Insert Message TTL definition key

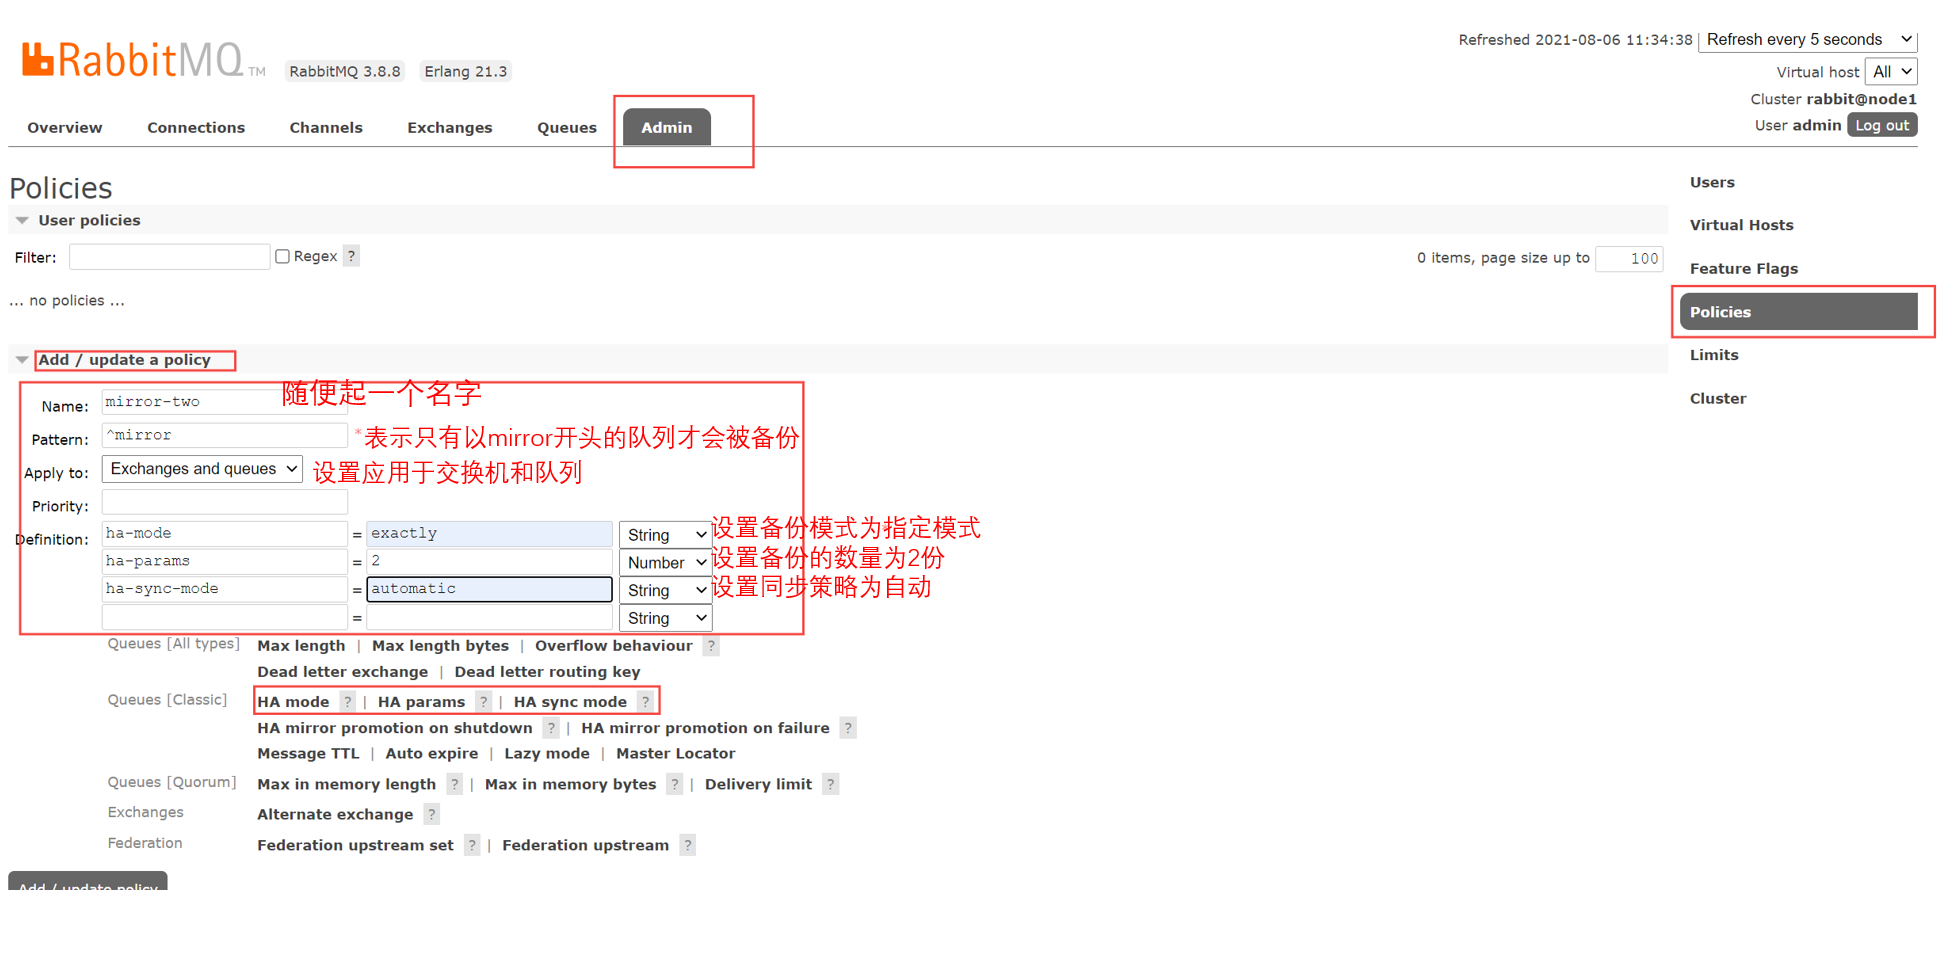click(308, 754)
